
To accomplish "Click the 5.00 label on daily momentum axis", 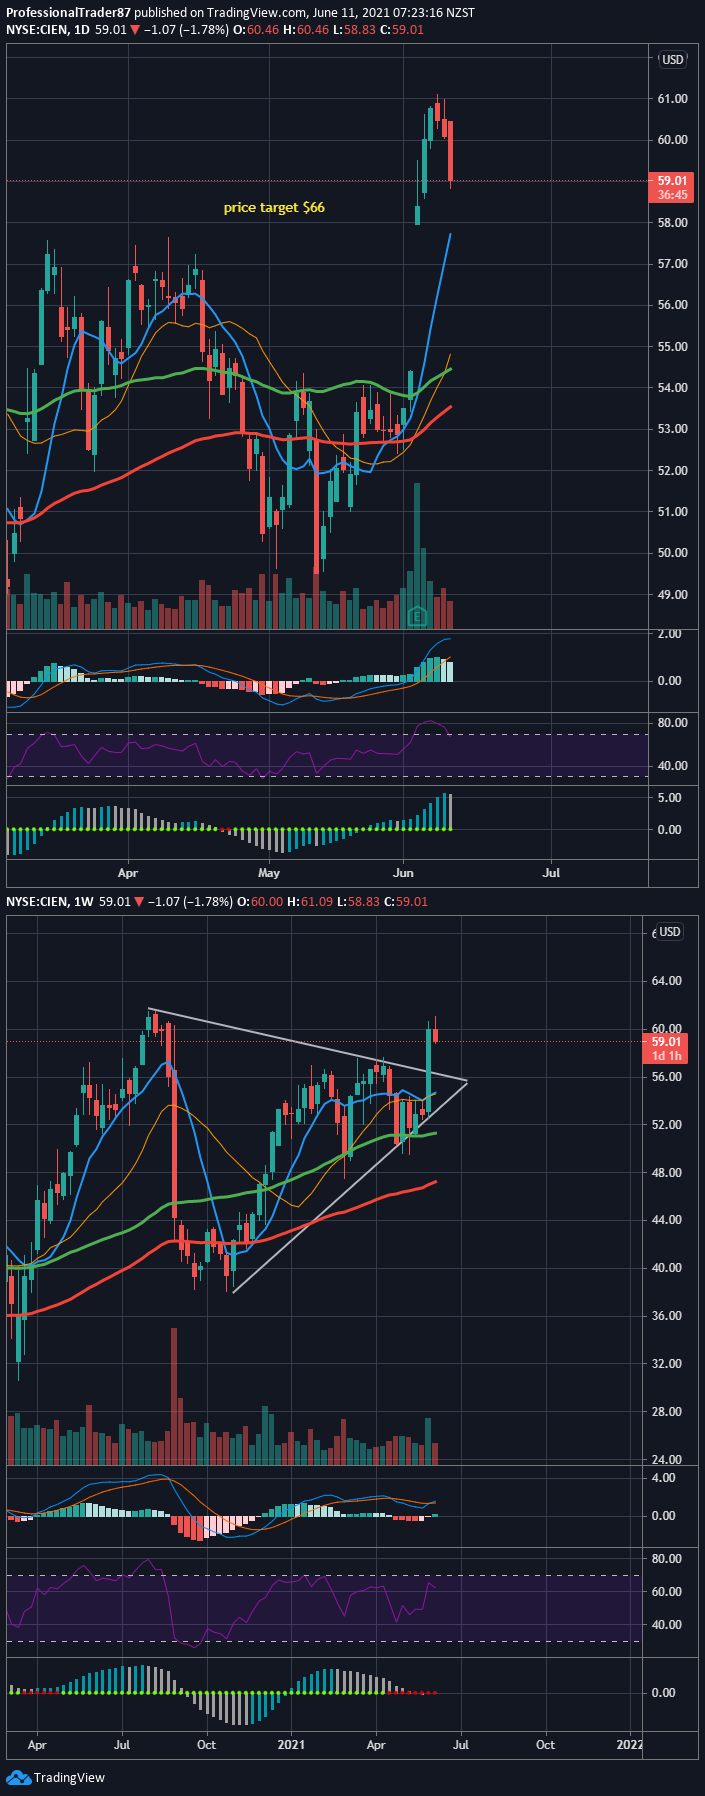I will coord(669,798).
